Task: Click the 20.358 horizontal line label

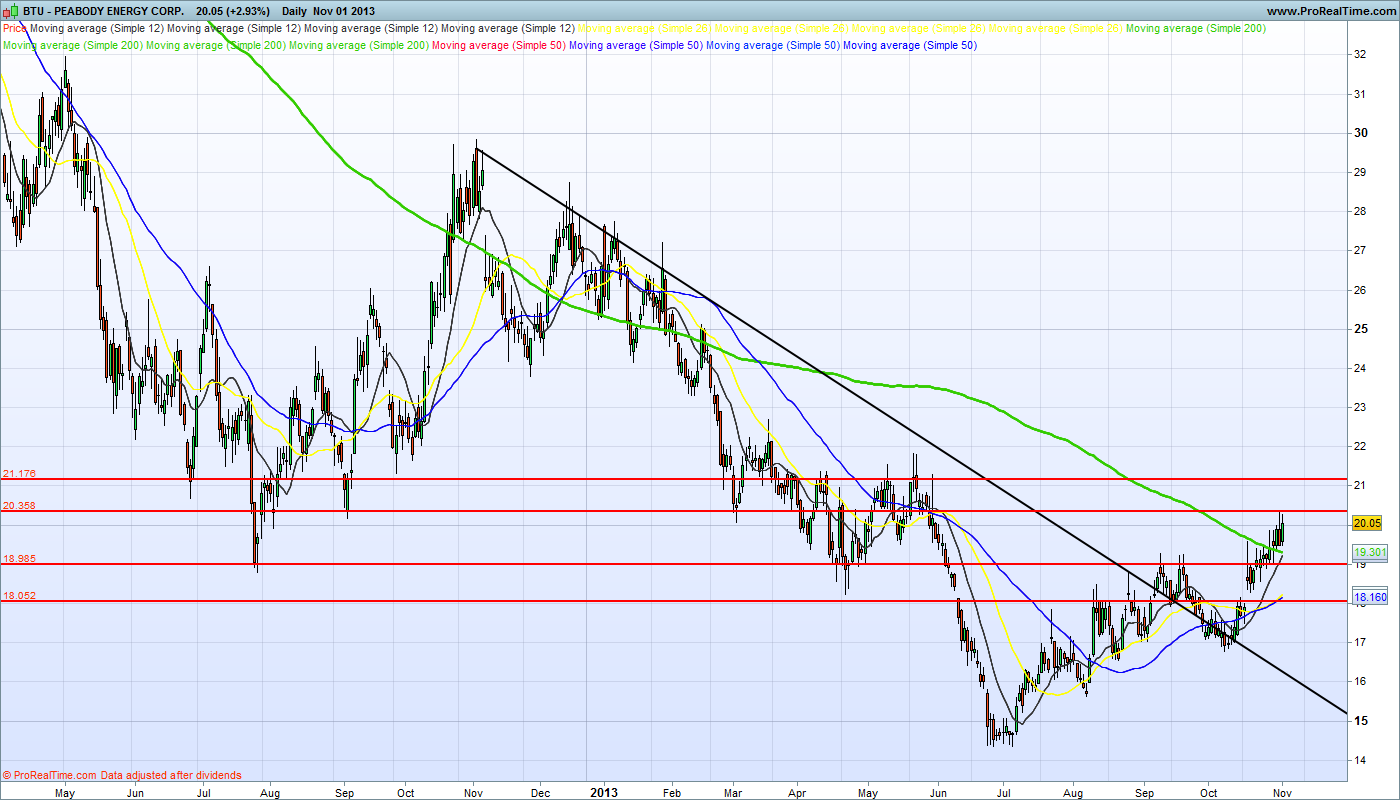Action: (20, 506)
